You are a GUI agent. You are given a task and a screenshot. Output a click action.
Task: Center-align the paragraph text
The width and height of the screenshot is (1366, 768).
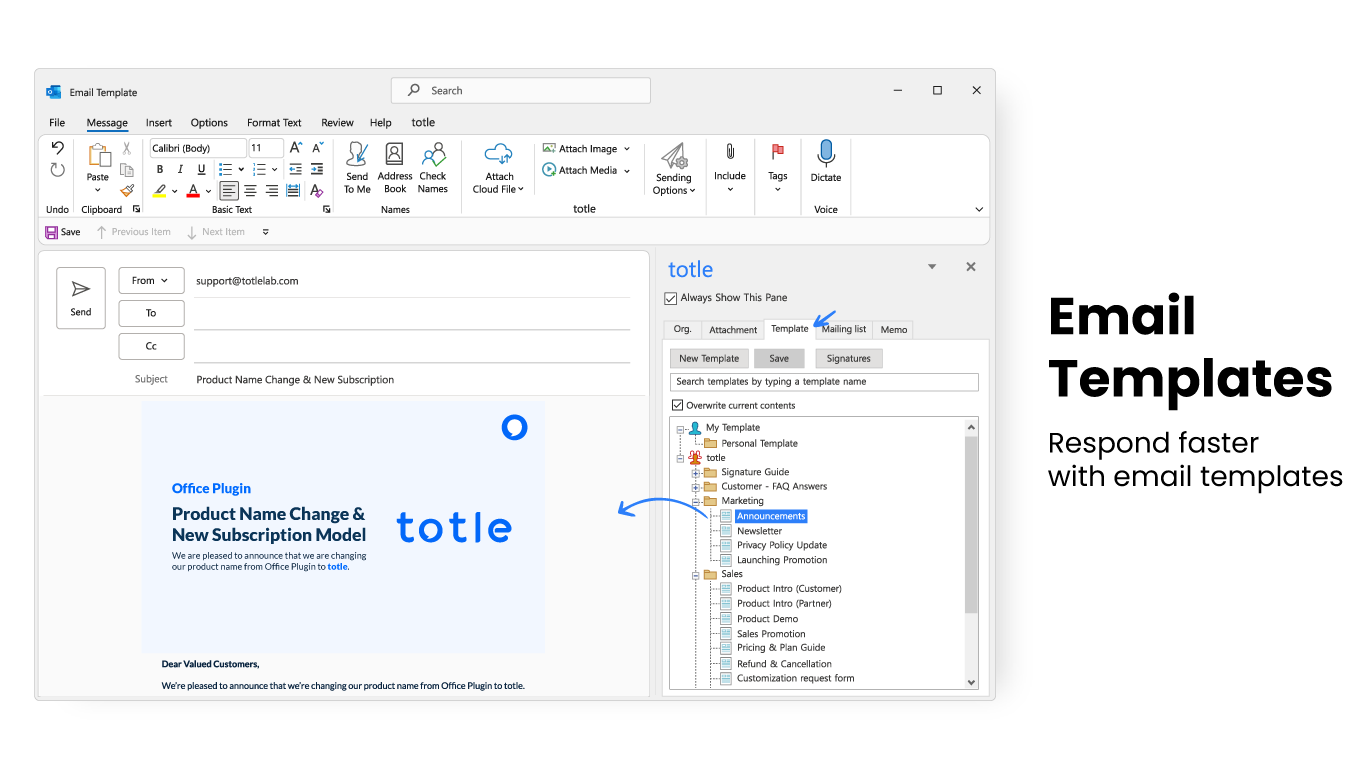pyautogui.click(x=251, y=190)
